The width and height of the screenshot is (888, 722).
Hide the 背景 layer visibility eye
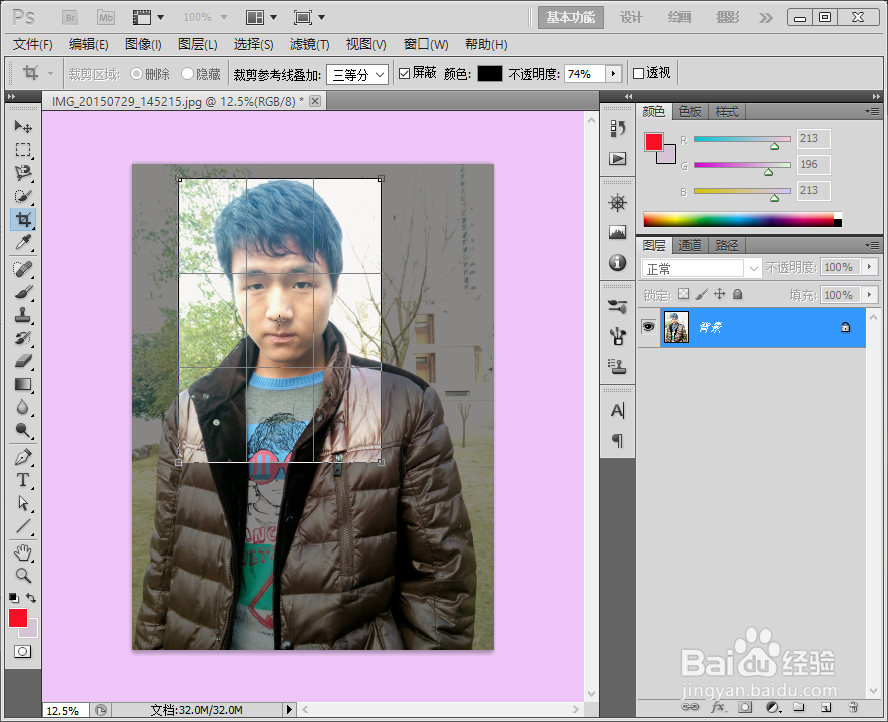pos(648,327)
